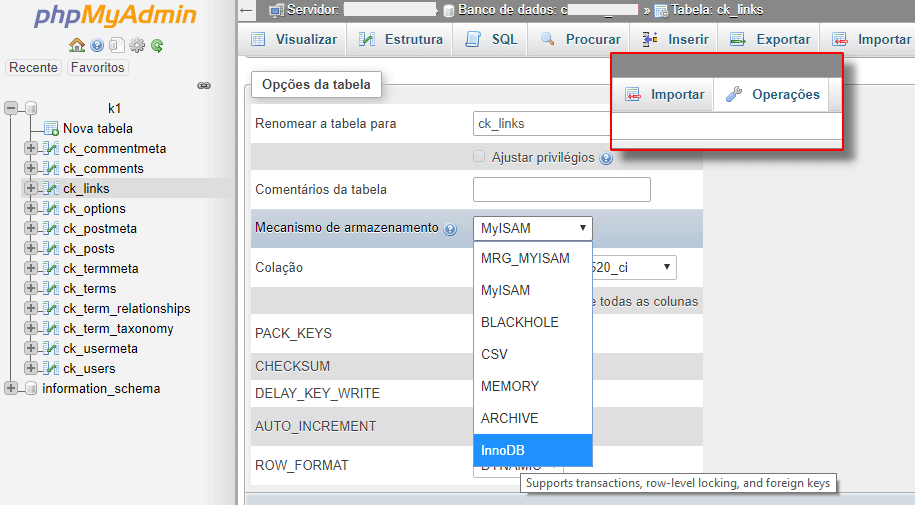Image resolution: width=915 pixels, height=505 pixels.
Task: Open the Mecanismo de armazenamento MyISAM dropdown
Action: point(533,228)
